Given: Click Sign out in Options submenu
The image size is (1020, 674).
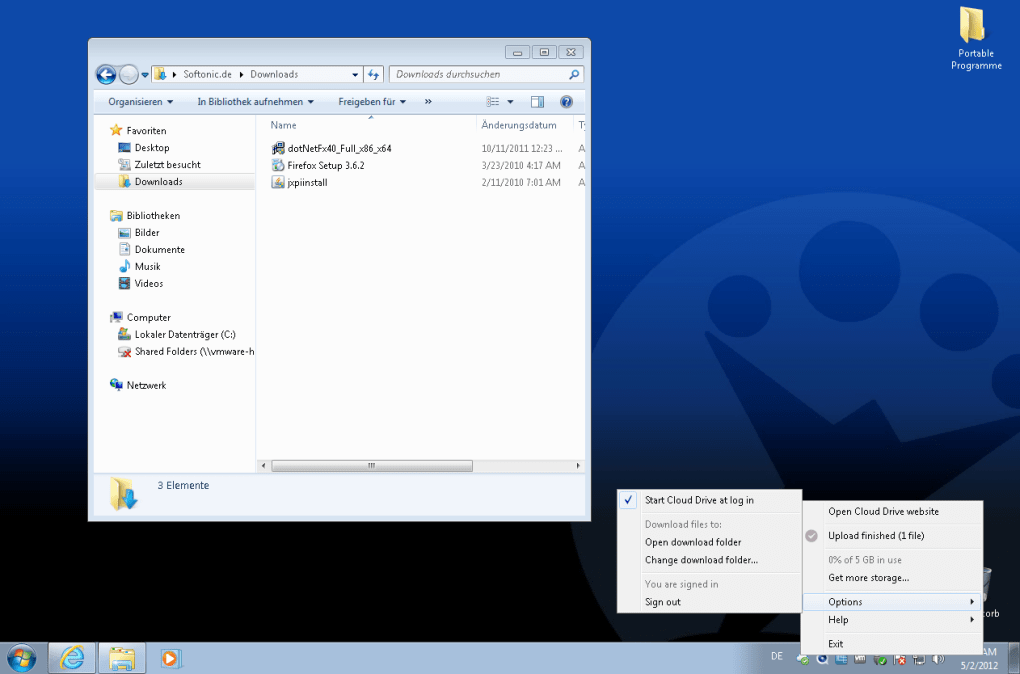Looking at the screenshot, I should pyautogui.click(x=663, y=602).
